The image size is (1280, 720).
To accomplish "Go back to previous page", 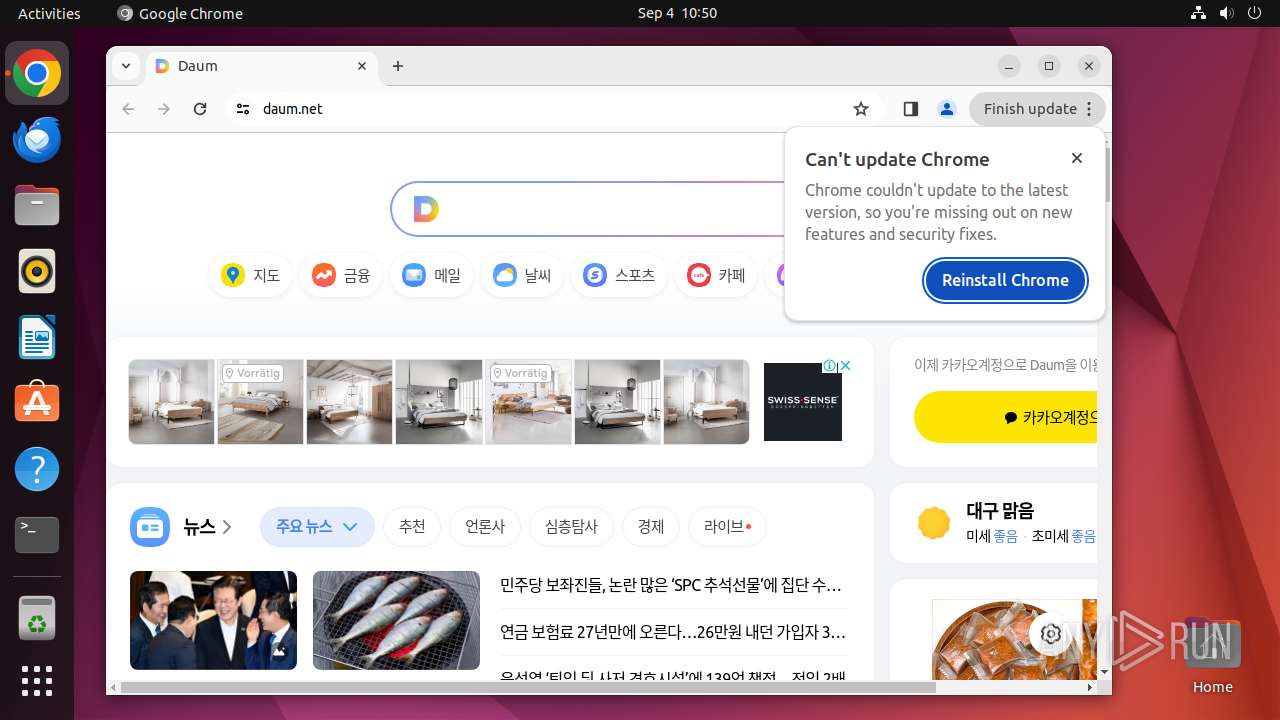I will (128, 109).
